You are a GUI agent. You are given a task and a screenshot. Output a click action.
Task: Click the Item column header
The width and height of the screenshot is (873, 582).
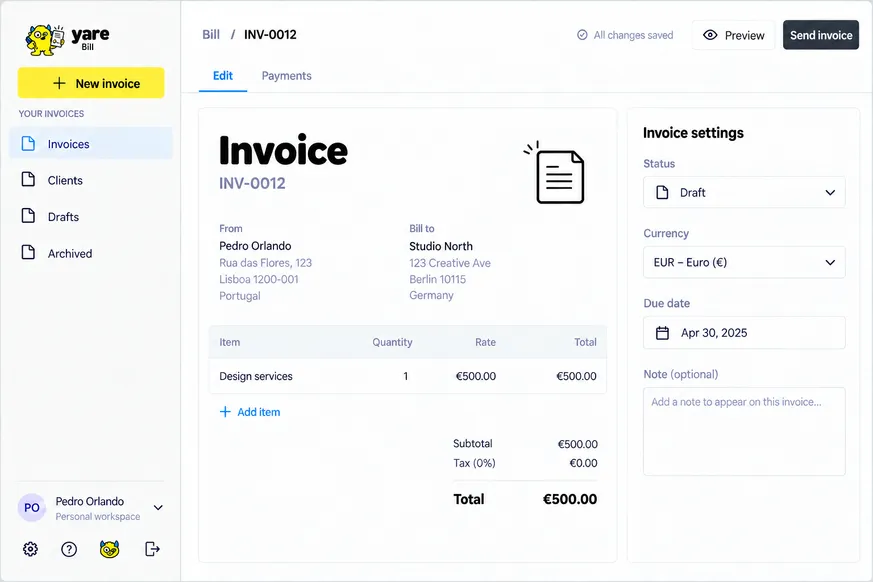[x=229, y=343]
